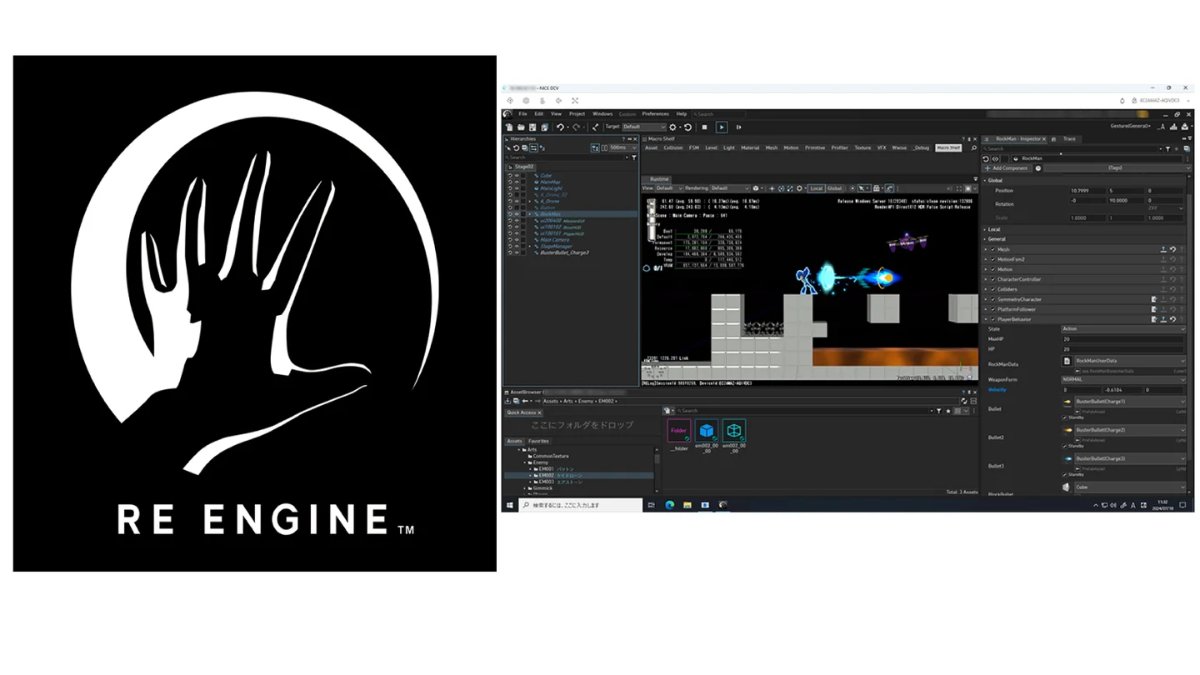Open the Rendering Default dropdown in Runtime panel
This screenshot has width=1200, height=675.
[x=730, y=188]
